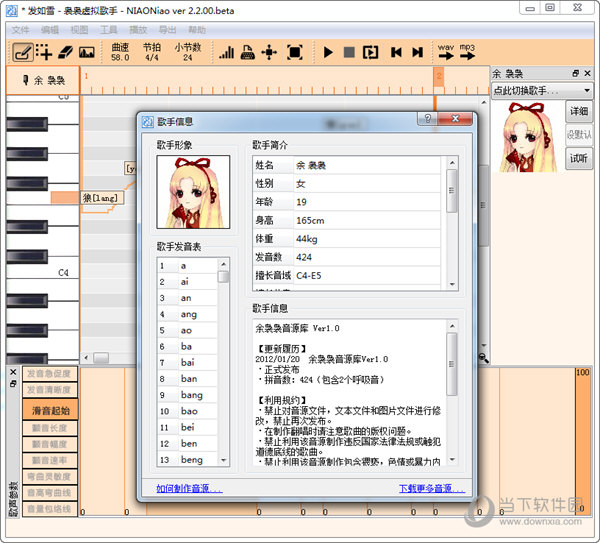
Task: Open the 播放 menu
Action: tap(138, 30)
